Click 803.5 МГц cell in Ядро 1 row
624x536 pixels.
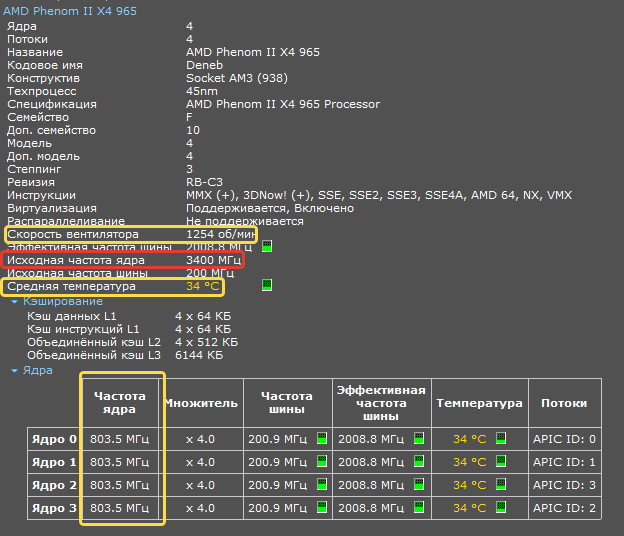point(119,462)
